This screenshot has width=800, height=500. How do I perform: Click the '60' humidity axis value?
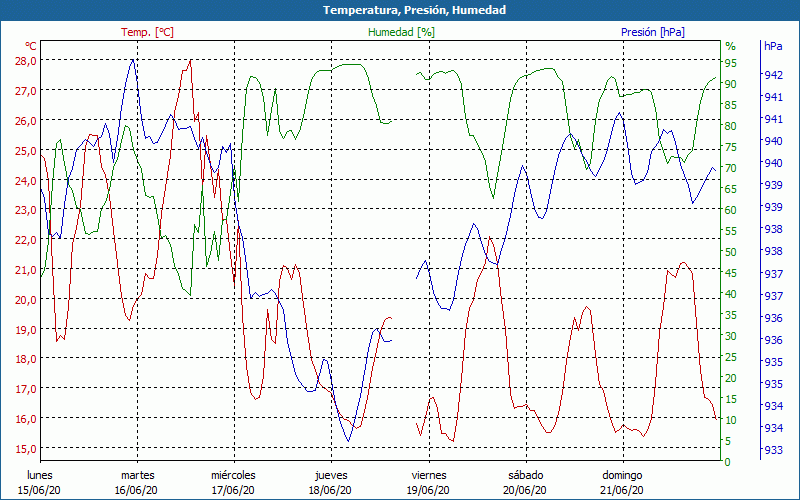point(731,210)
